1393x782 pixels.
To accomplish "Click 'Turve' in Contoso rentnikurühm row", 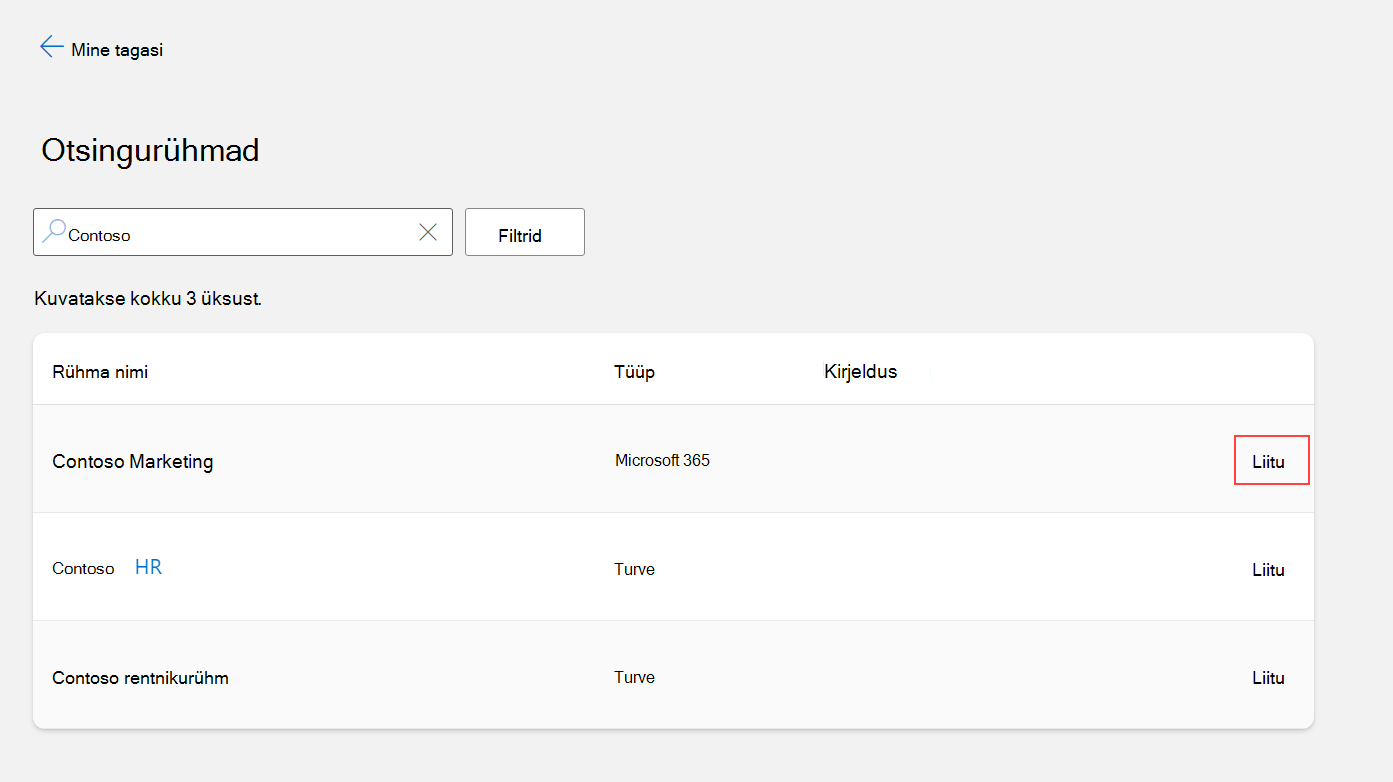I will click(634, 678).
